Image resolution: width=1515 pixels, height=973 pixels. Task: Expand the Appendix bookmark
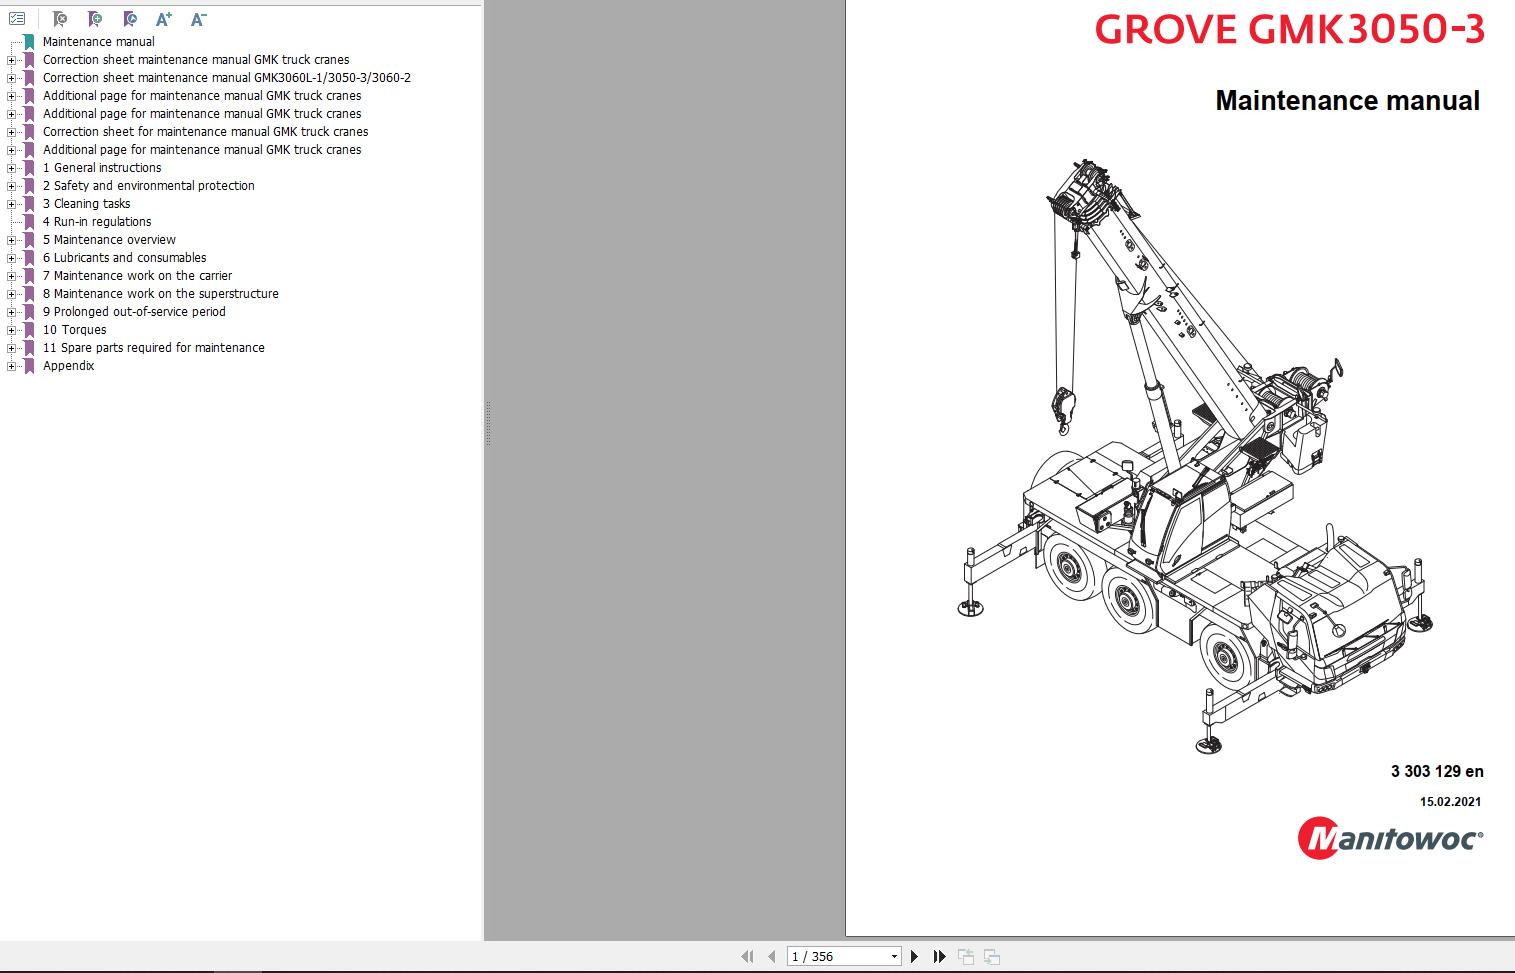pyautogui.click(x=11, y=366)
